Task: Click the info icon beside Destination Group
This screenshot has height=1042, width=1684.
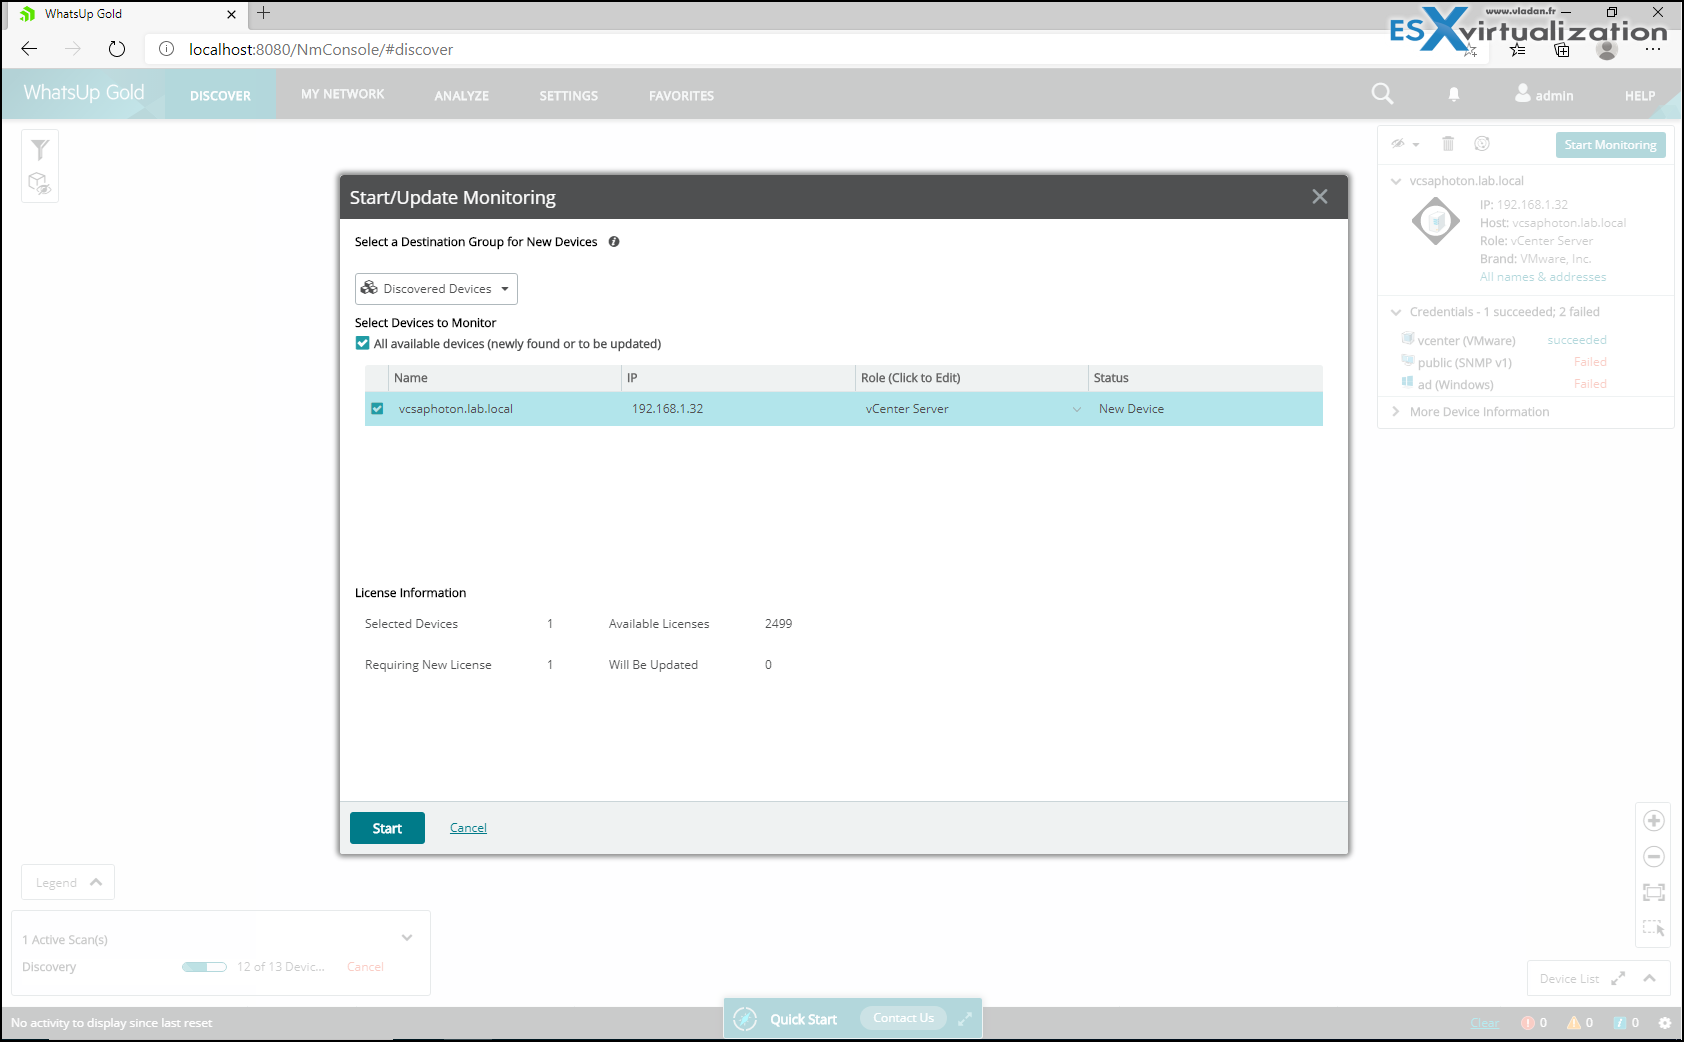Action: tap(614, 242)
